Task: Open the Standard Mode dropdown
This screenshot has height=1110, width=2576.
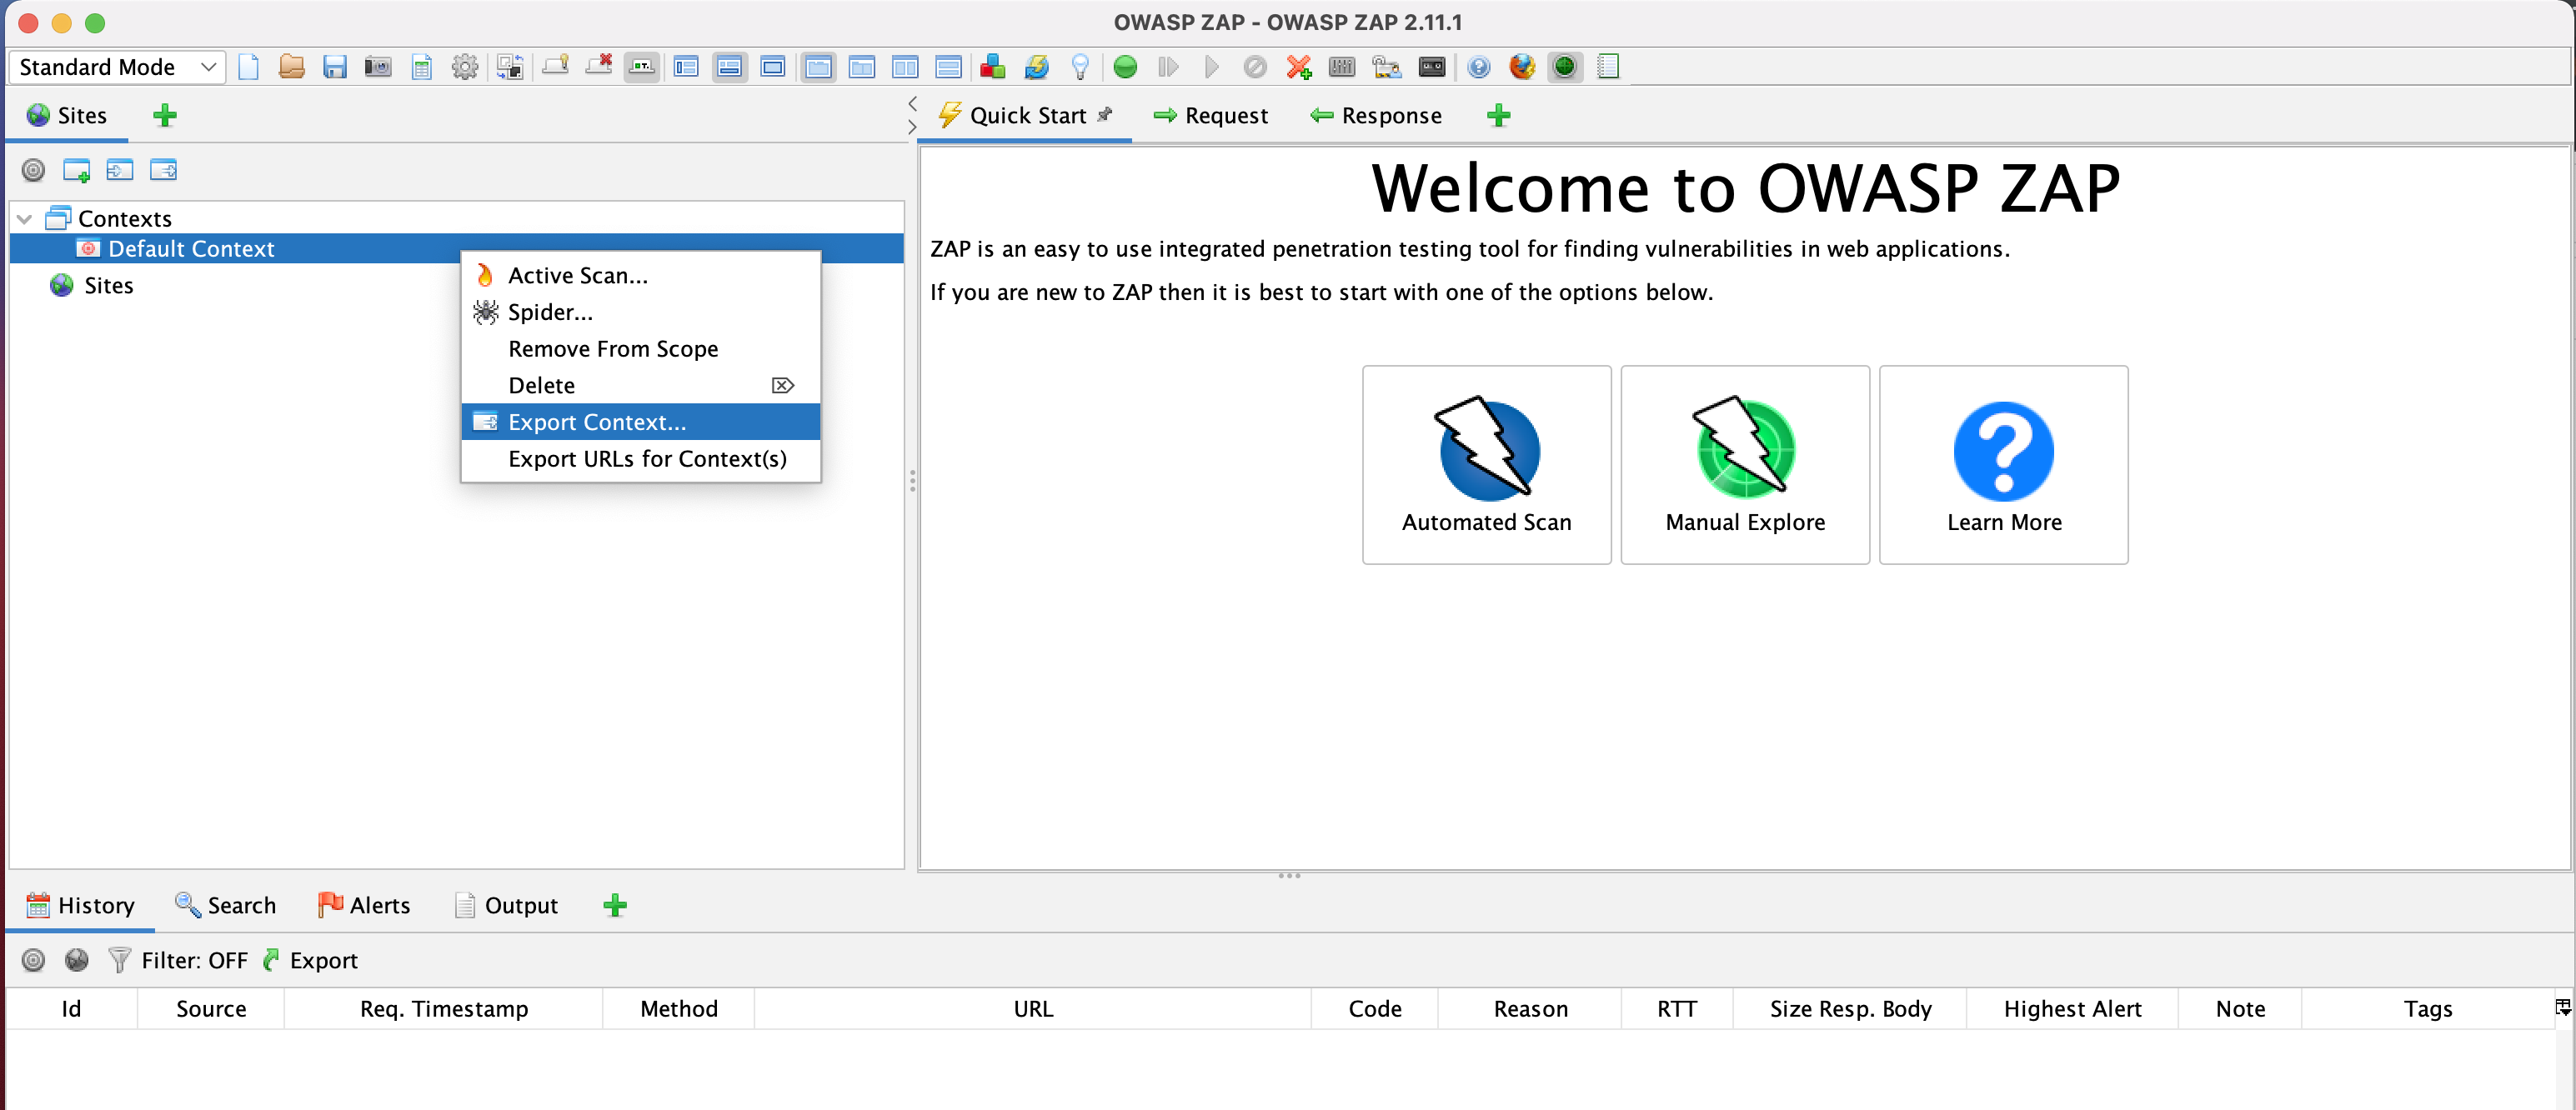Action: pos(117,67)
